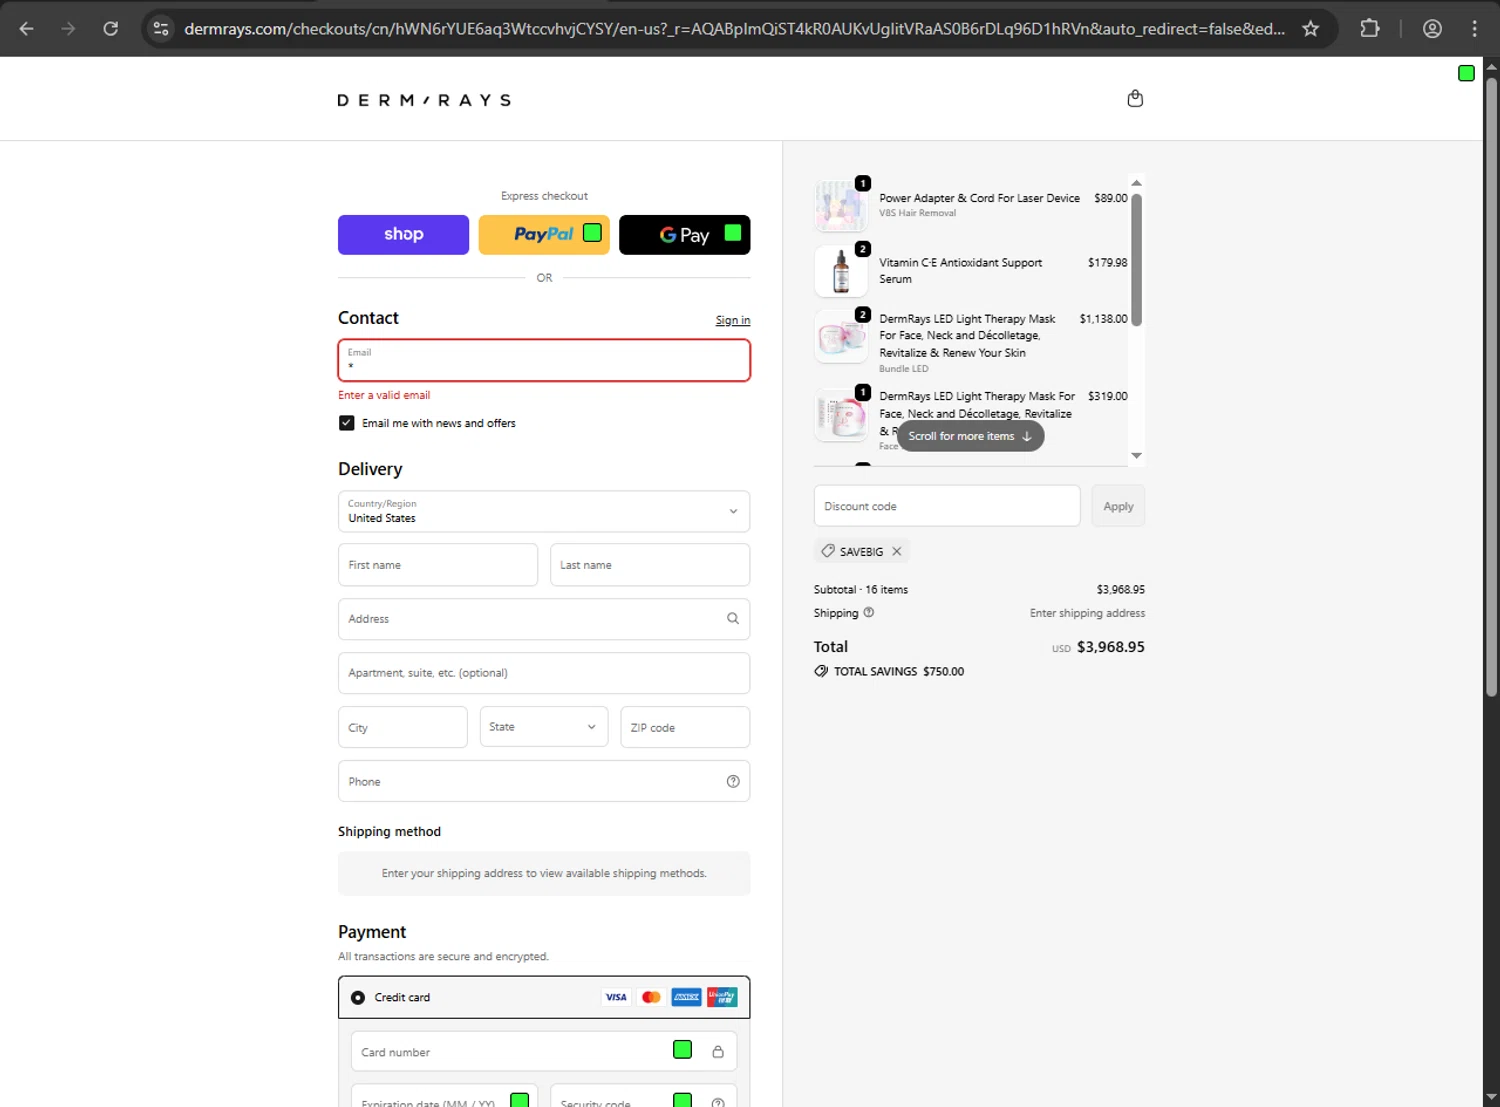Viewport: 1500px width, 1107px height.
Task: Open the State dropdown
Action: click(x=544, y=727)
